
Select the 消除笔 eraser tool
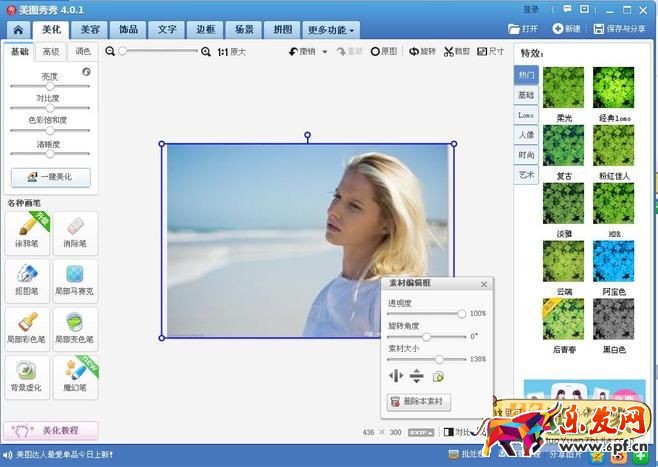click(x=75, y=232)
